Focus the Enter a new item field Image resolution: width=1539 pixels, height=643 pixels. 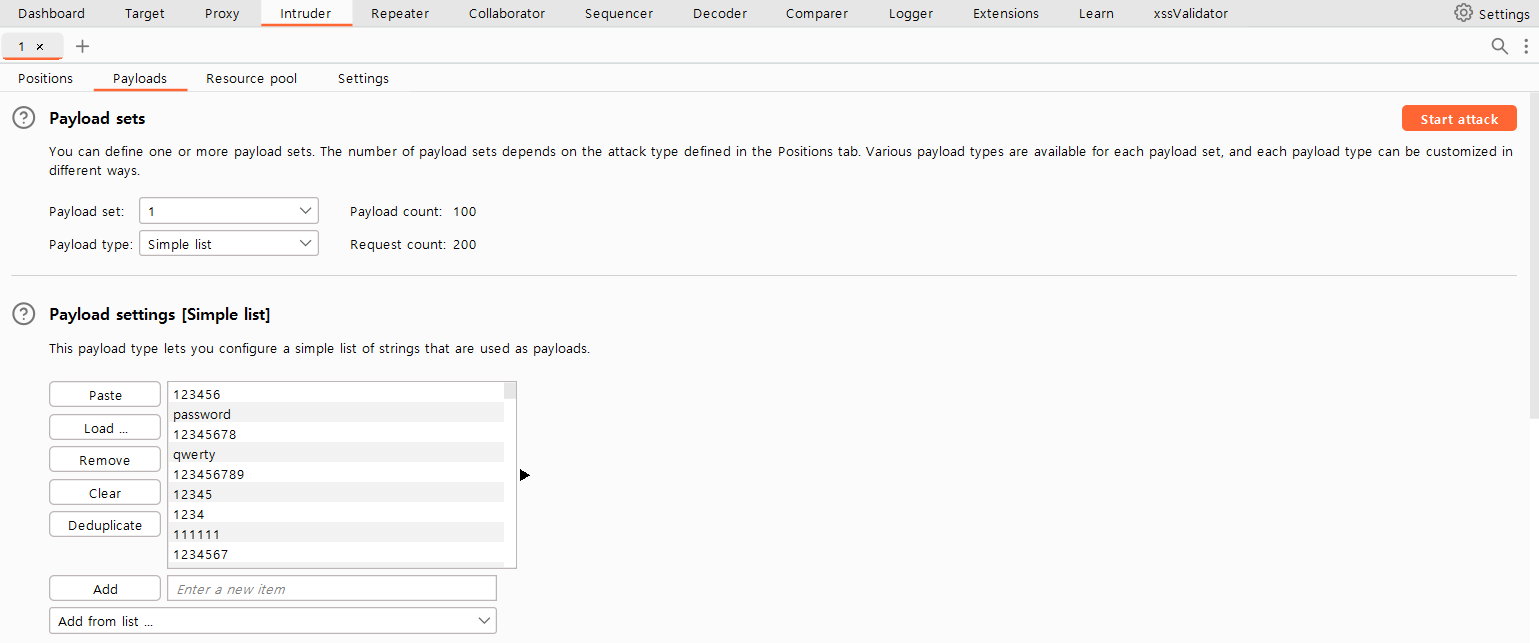[x=332, y=589]
